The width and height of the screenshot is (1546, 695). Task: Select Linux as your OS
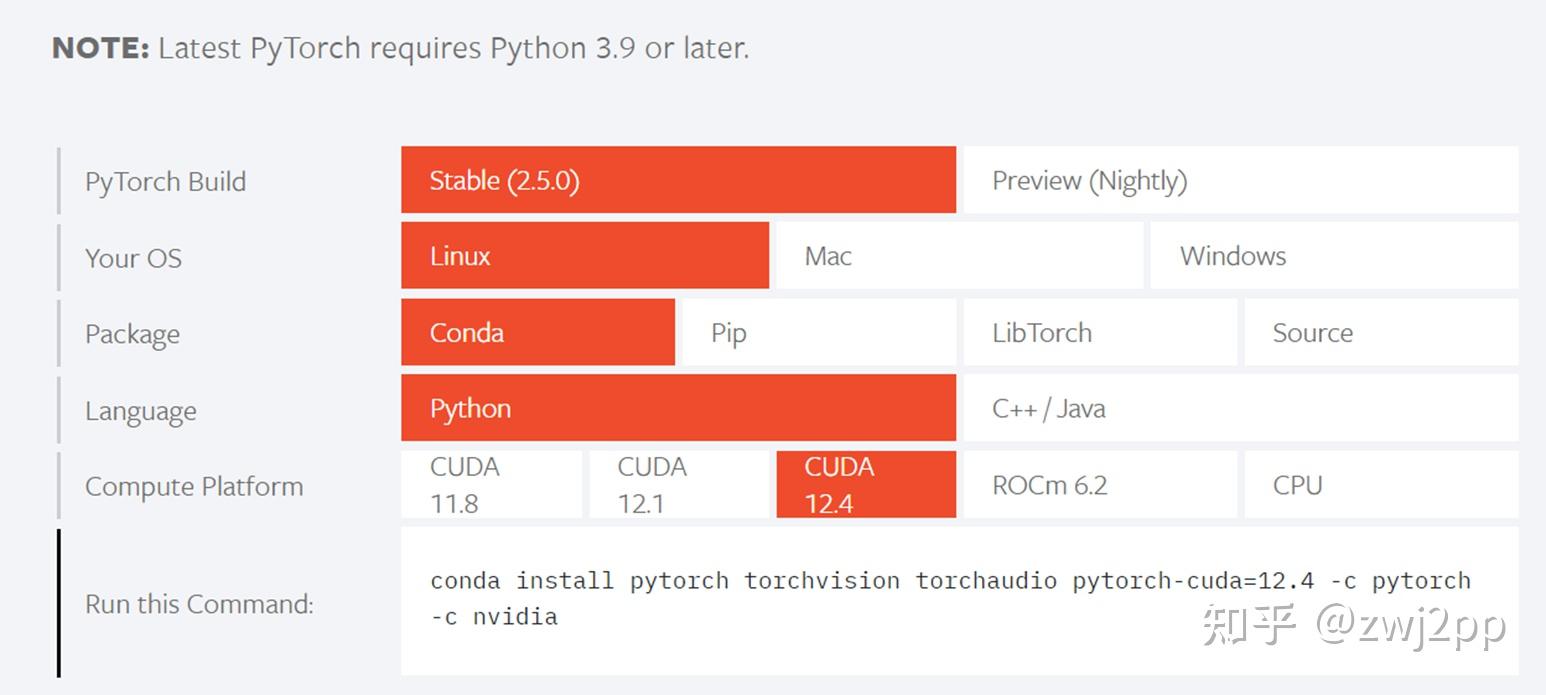[584, 256]
